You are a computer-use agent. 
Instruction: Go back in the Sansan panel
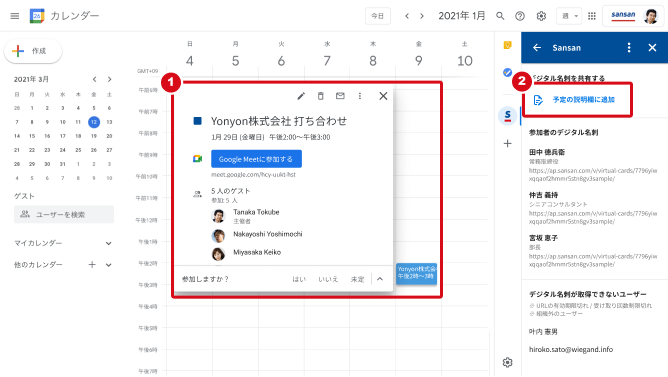tap(537, 48)
